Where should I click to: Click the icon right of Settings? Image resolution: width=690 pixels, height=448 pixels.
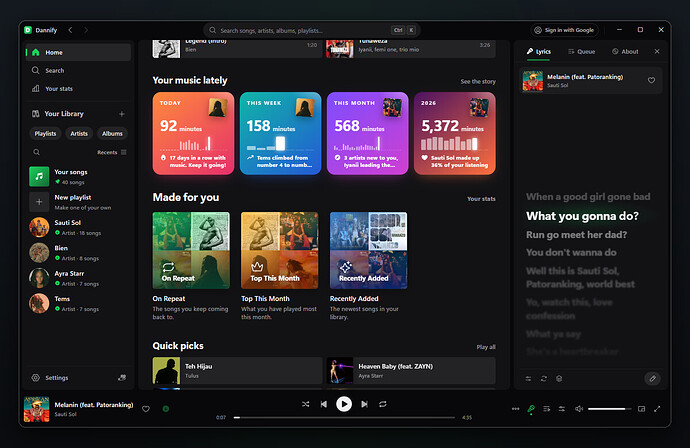[x=122, y=378]
